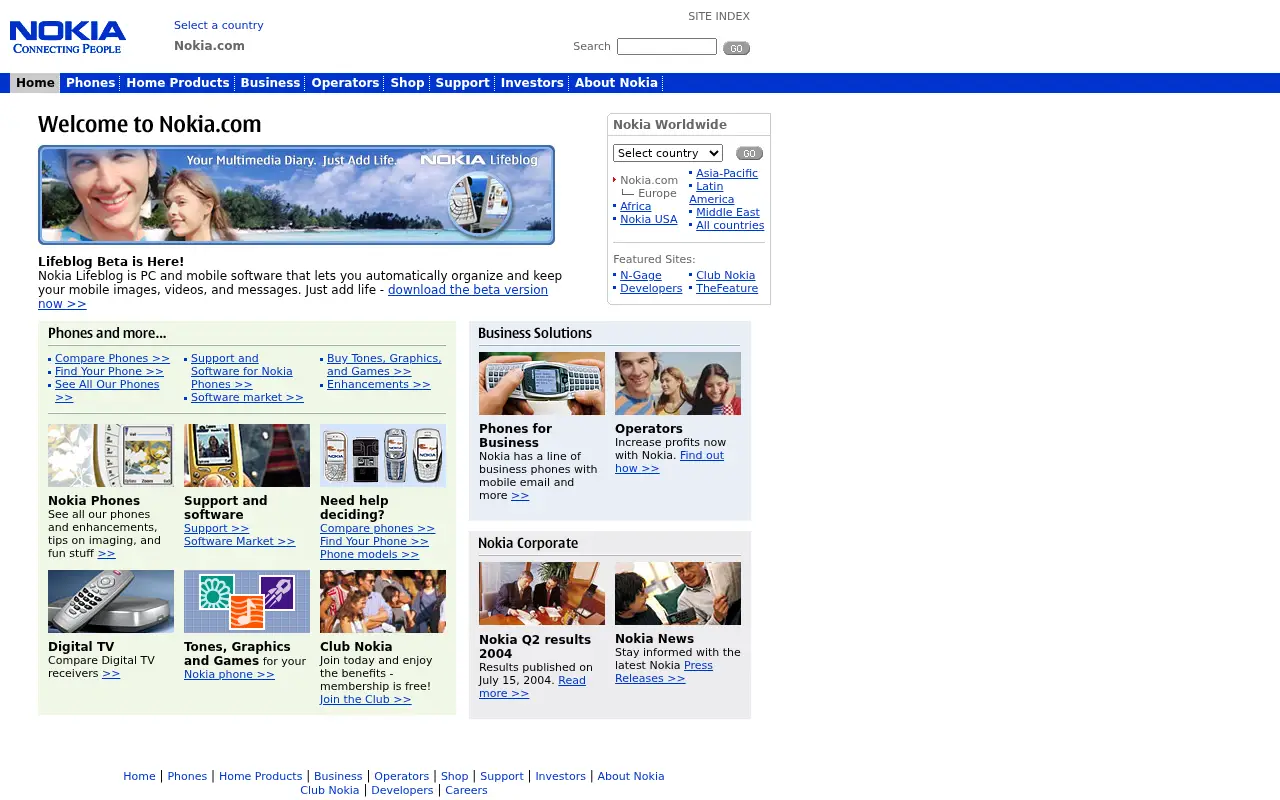Click the Home Products link in footer
This screenshot has width=1280, height=800.
click(260, 776)
